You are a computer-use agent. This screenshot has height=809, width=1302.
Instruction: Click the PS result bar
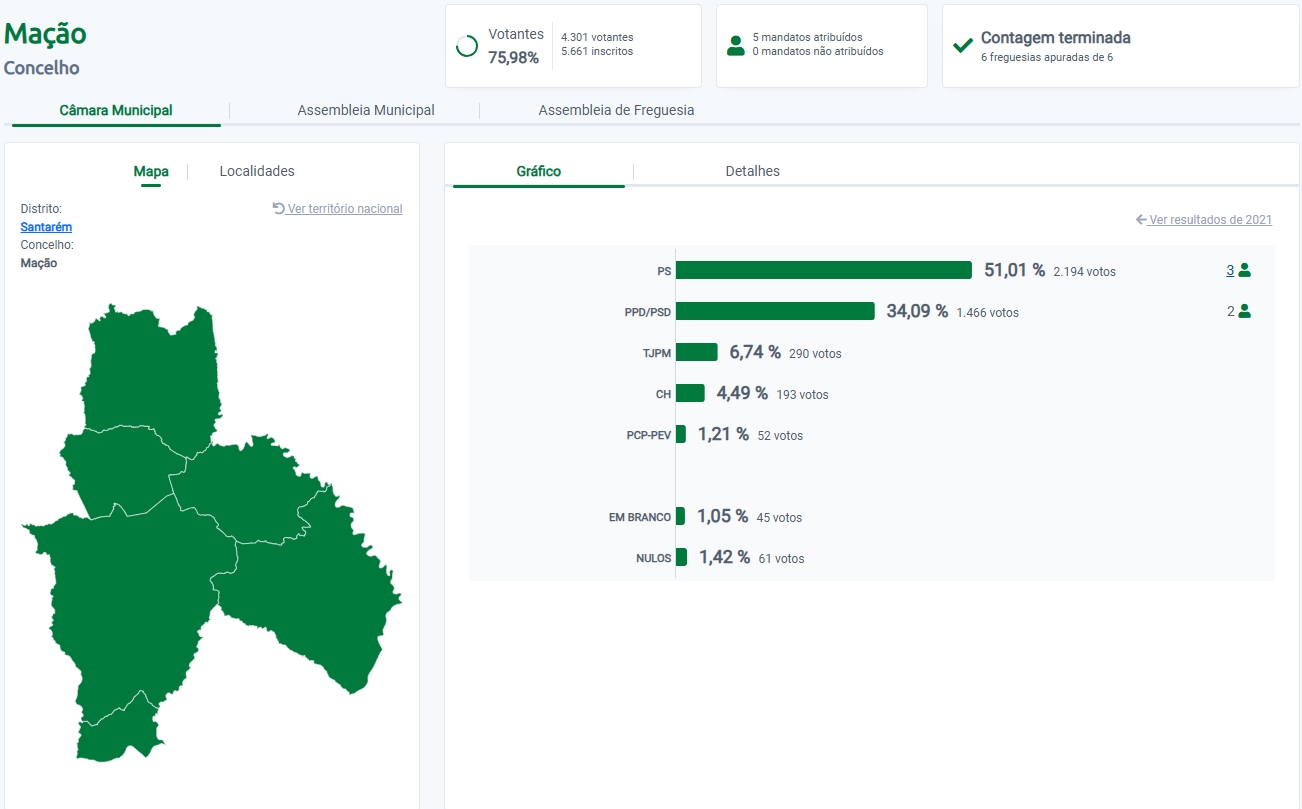click(x=824, y=270)
